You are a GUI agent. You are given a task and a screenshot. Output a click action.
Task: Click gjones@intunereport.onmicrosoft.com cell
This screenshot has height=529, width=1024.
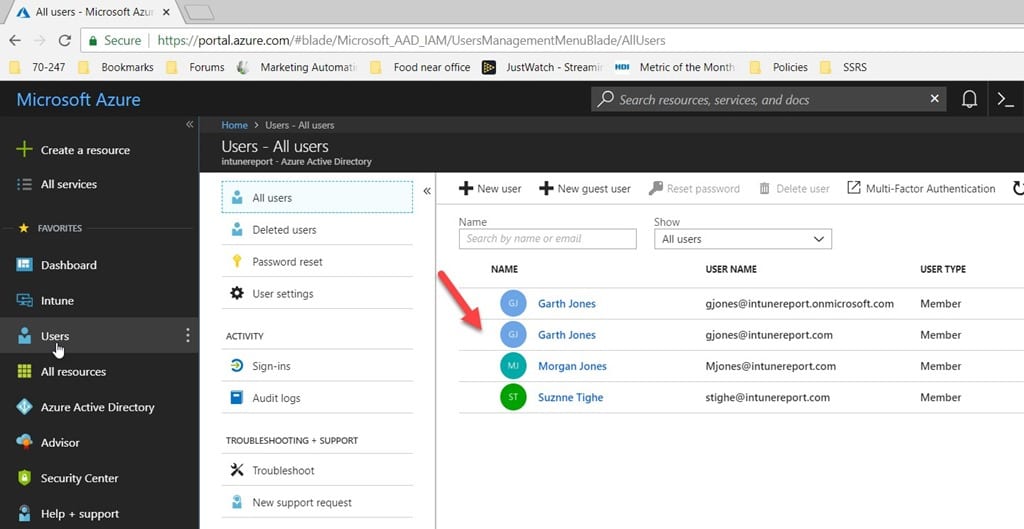799,304
